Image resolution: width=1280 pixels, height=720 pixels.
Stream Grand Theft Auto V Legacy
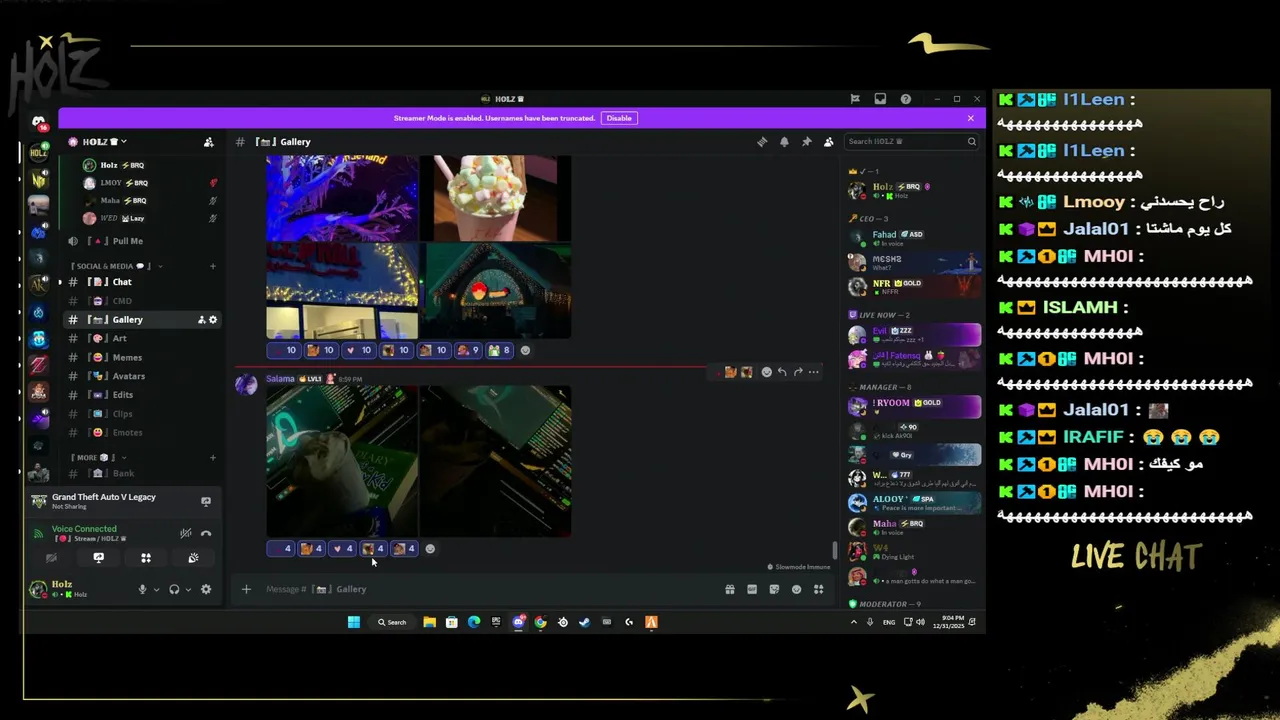(206, 501)
